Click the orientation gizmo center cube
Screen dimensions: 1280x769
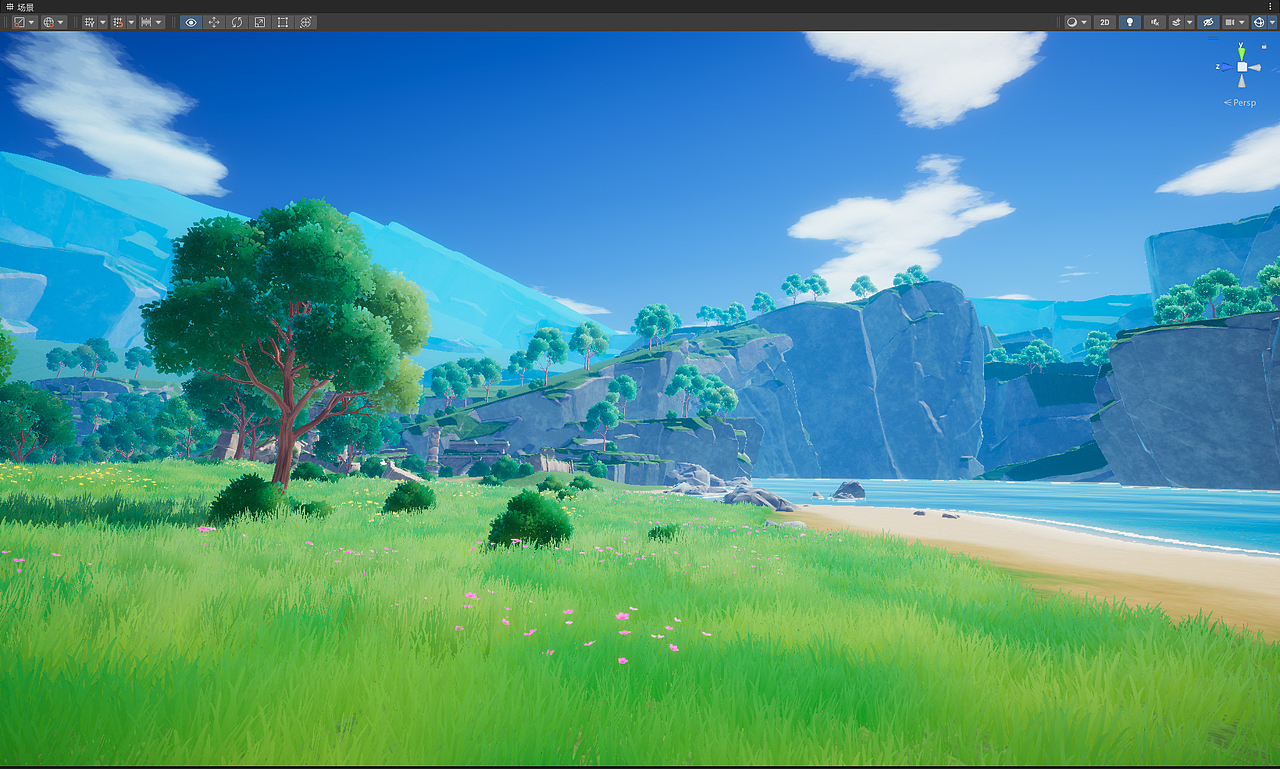pos(1242,67)
